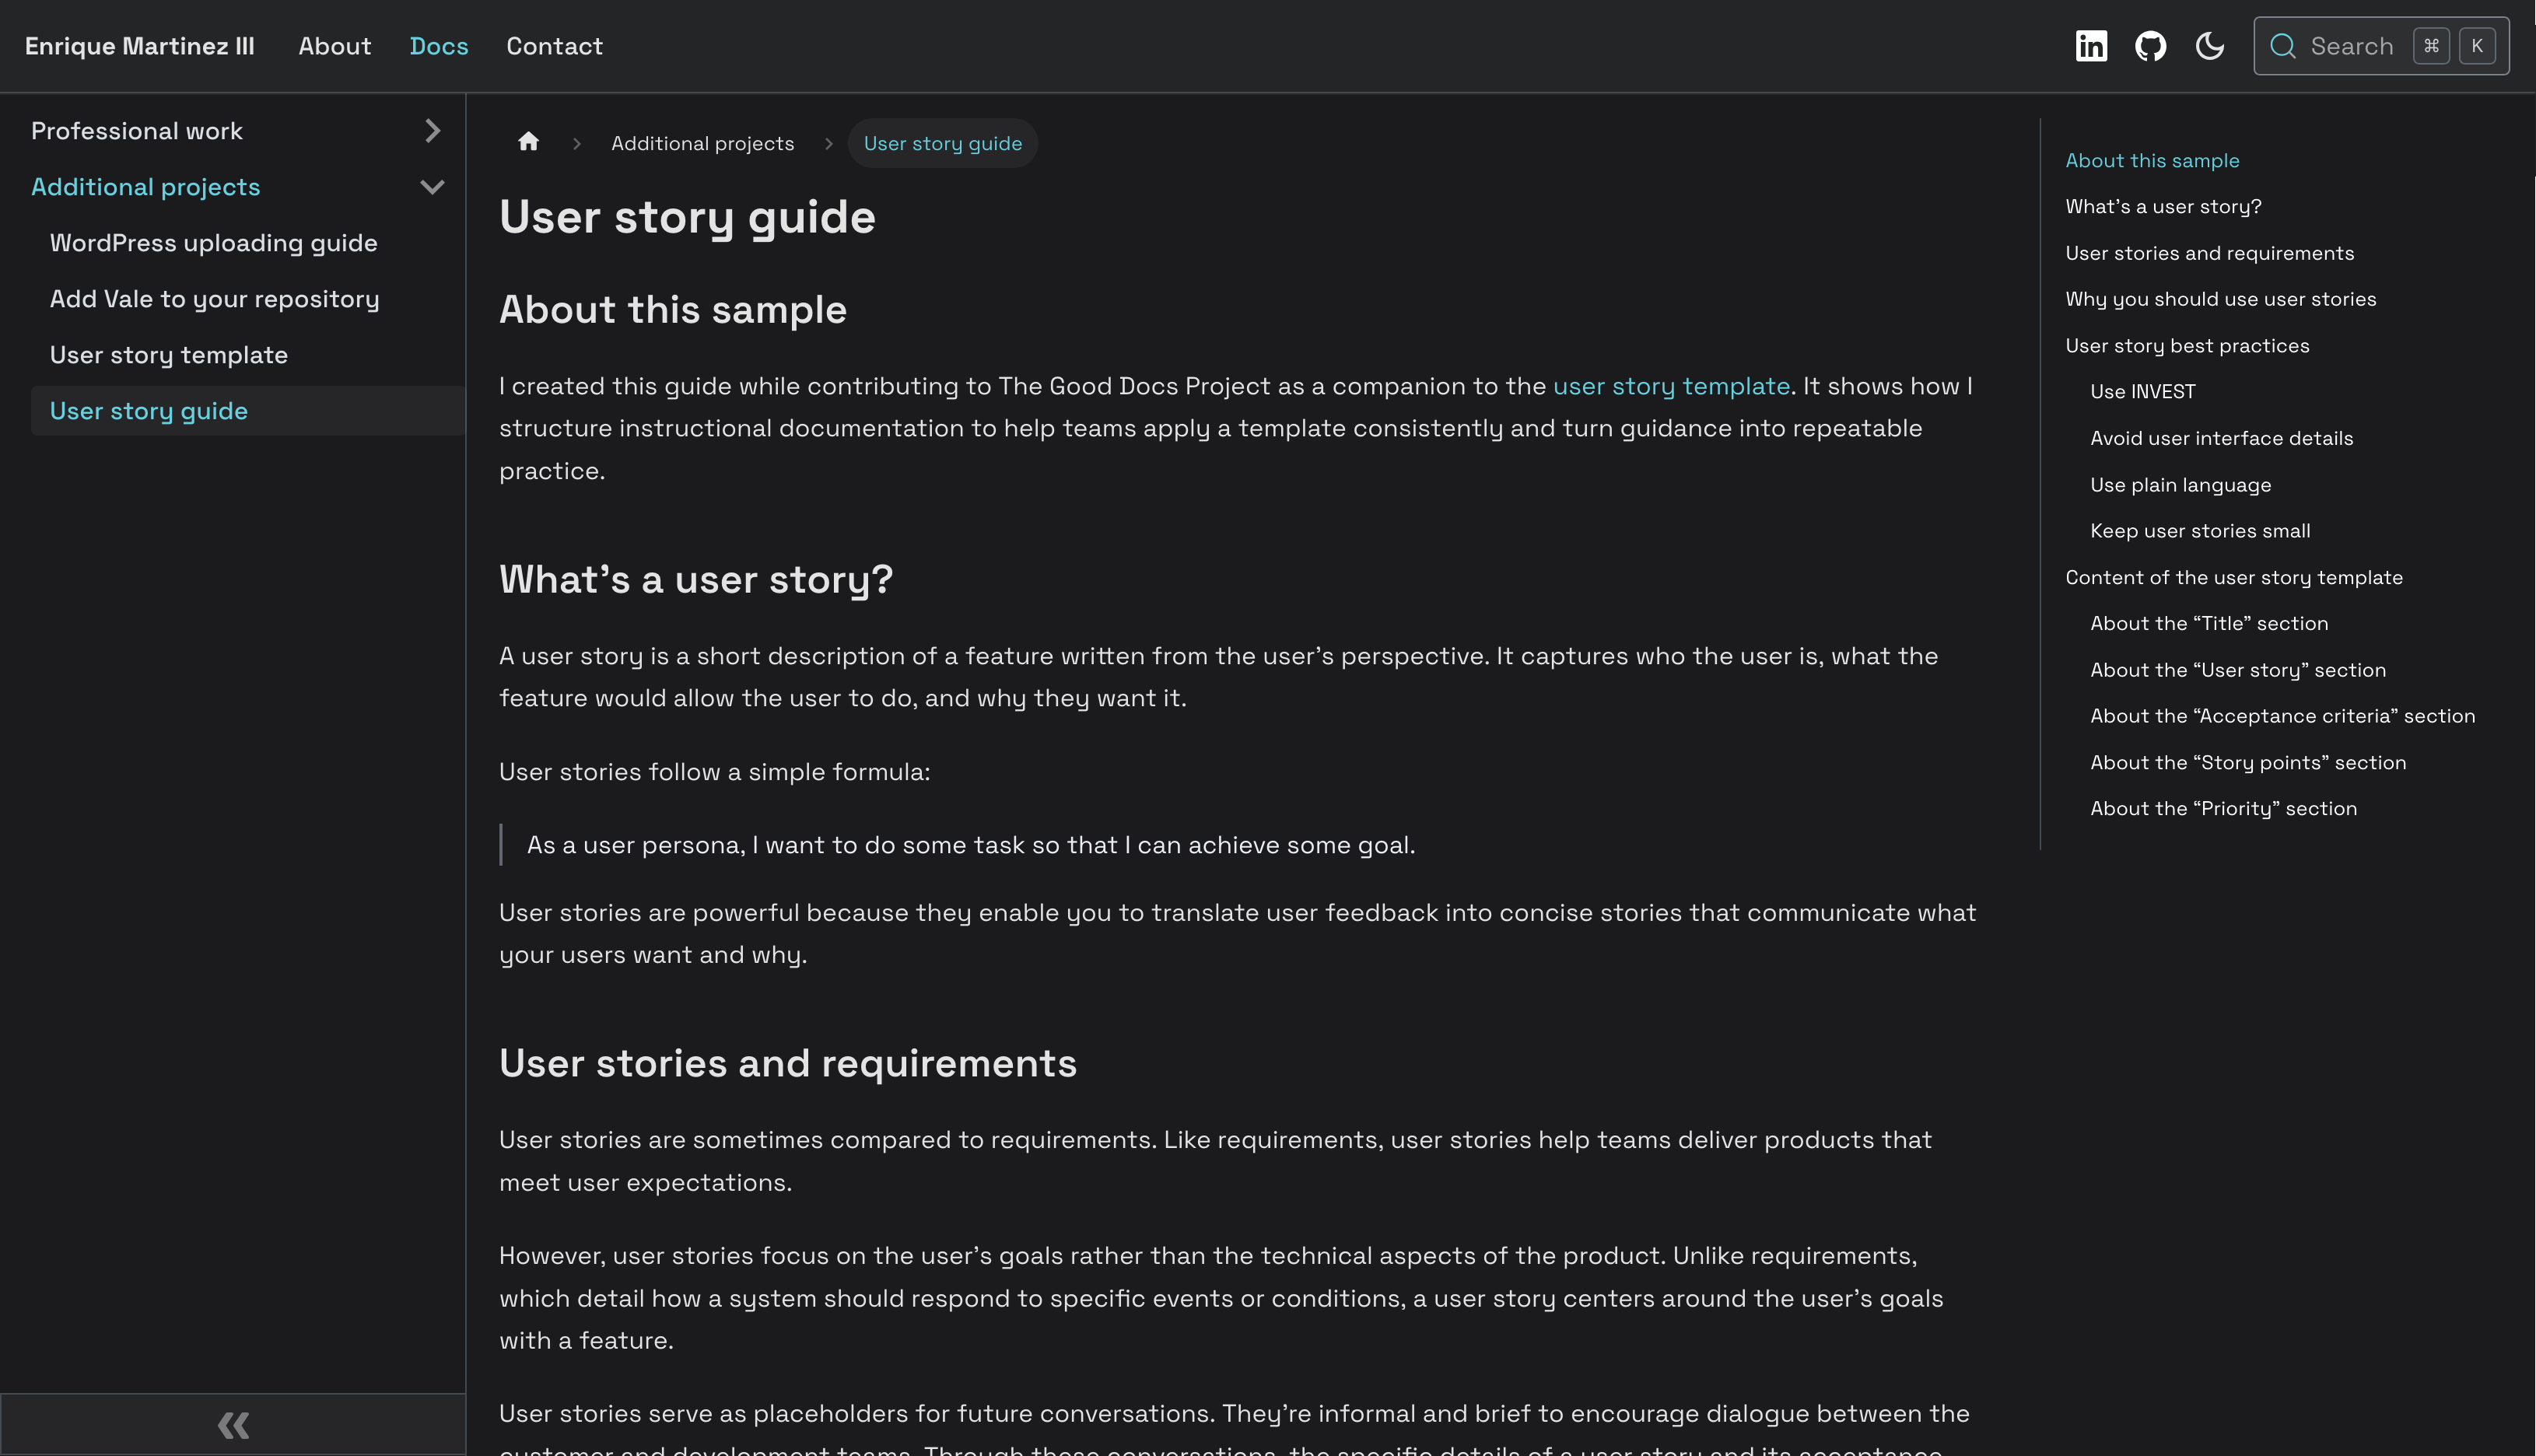
Task: Click Enrique Martinez III site title
Action: tap(139, 46)
